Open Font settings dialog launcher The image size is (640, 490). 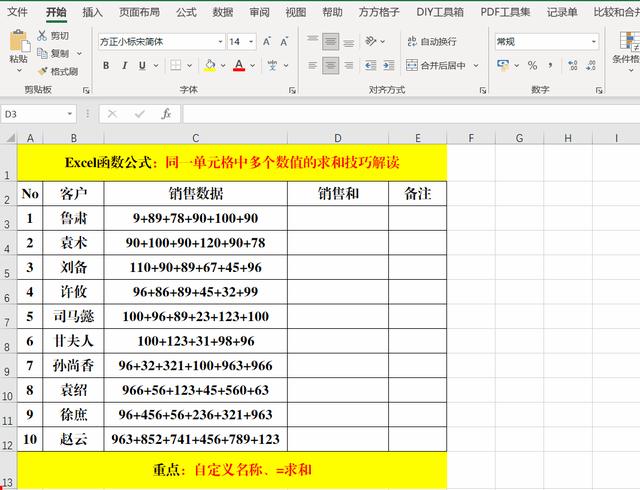pyautogui.click(x=292, y=90)
